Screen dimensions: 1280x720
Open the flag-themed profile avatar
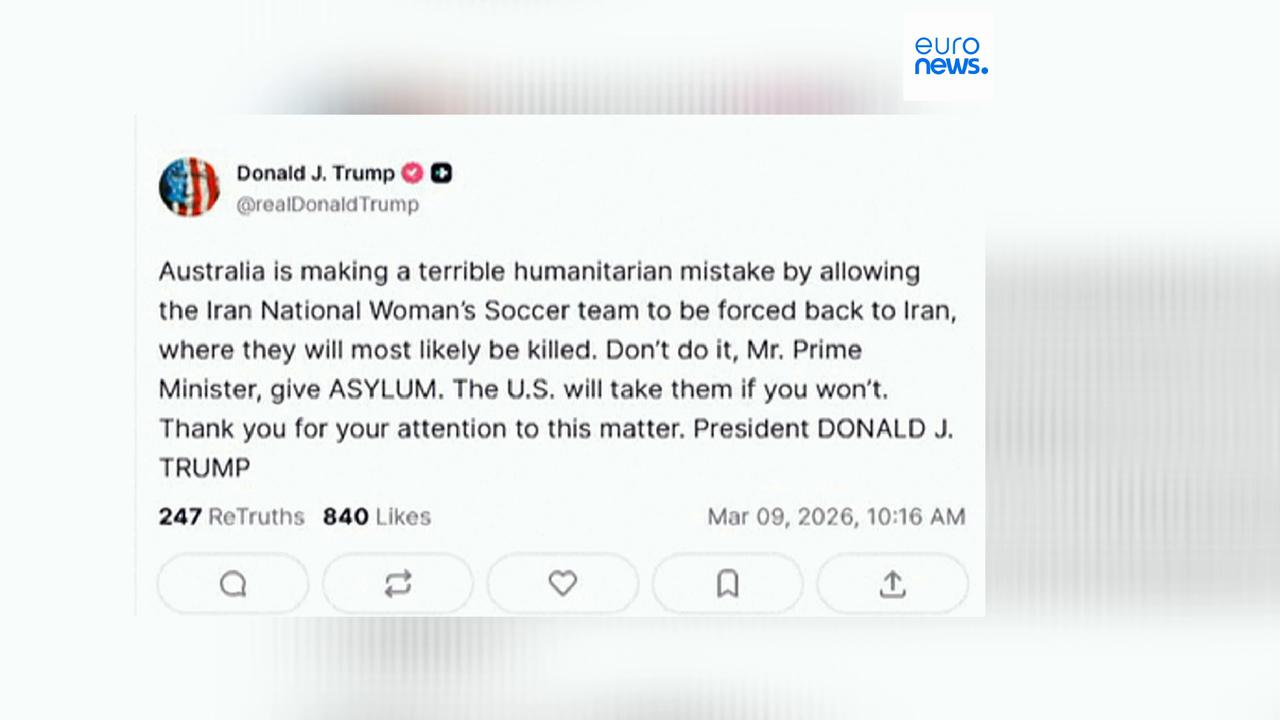click(x=189, y=187)
